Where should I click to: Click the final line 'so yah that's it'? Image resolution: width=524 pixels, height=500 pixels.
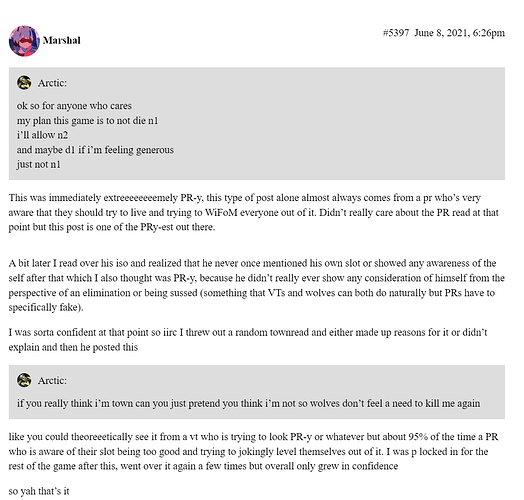pos(39,491)
